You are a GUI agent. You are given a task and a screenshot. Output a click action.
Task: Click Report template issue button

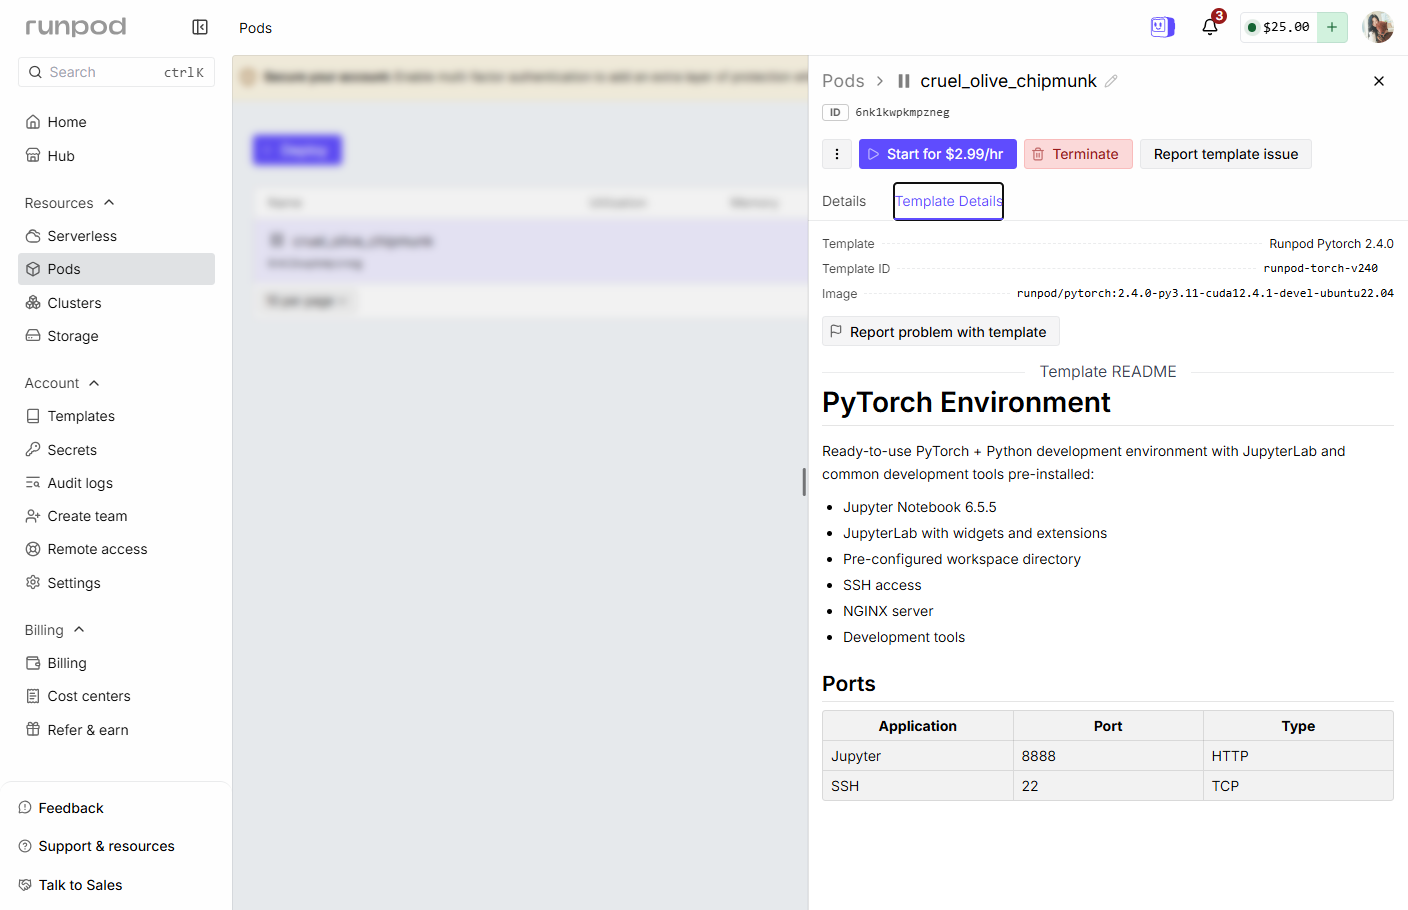click(1226, 154)
